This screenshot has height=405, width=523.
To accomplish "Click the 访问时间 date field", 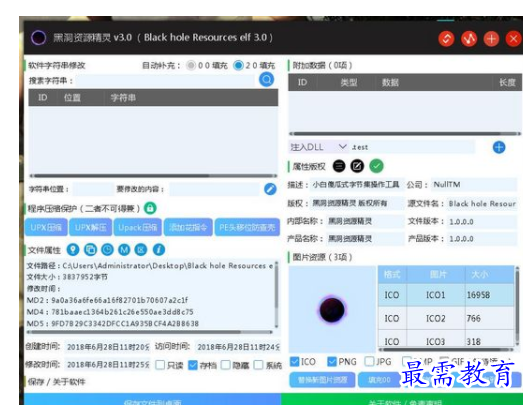I will tap(238, 347).
